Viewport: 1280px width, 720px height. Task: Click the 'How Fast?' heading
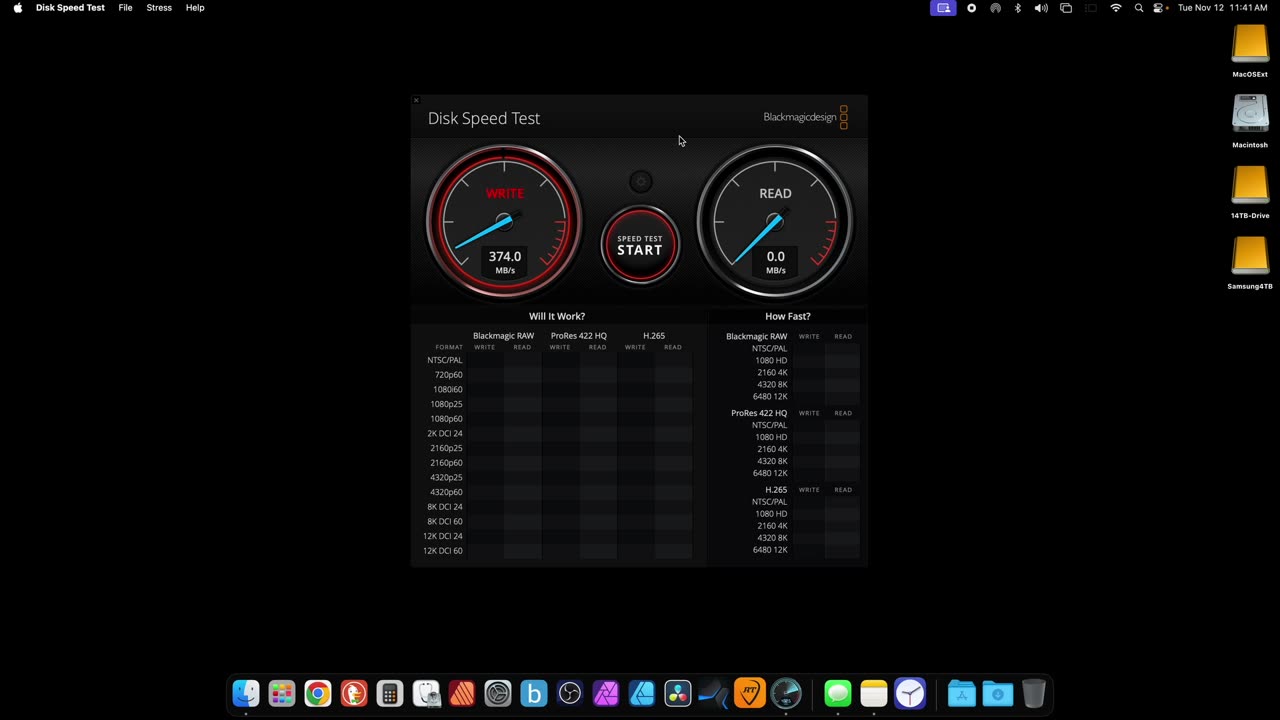788,316
